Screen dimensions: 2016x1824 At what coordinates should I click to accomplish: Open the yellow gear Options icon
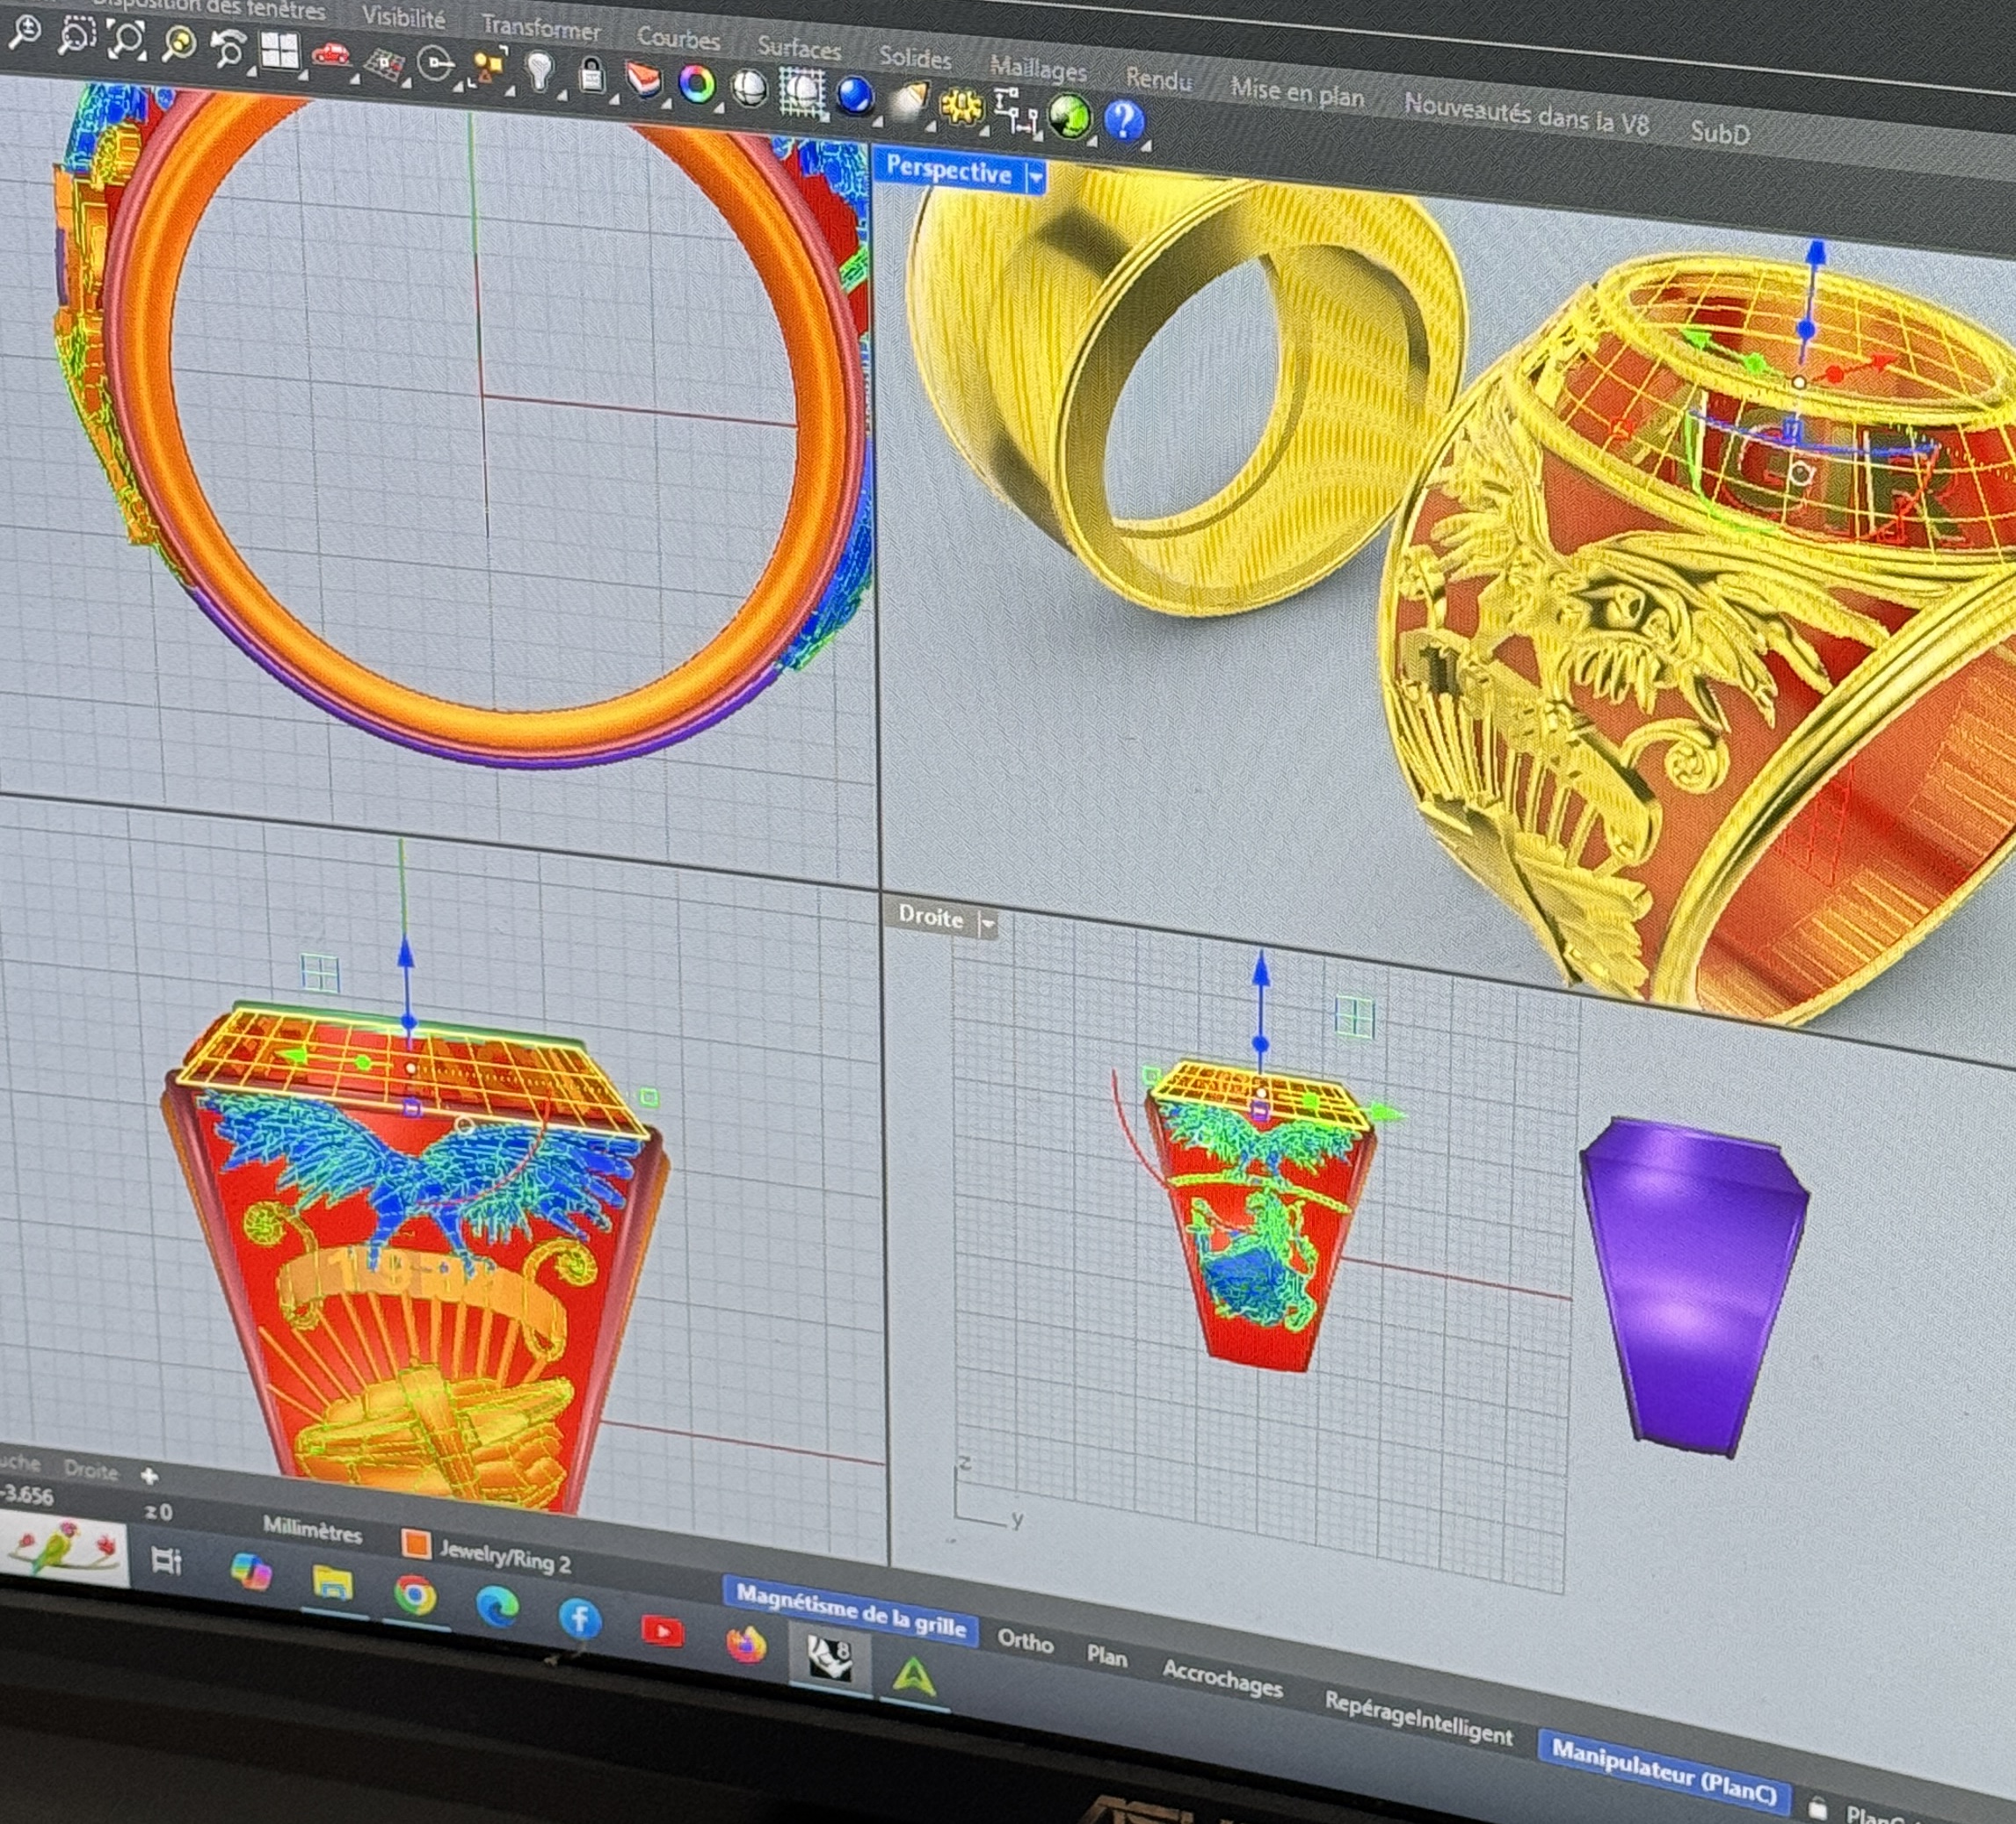pos(962,105)
